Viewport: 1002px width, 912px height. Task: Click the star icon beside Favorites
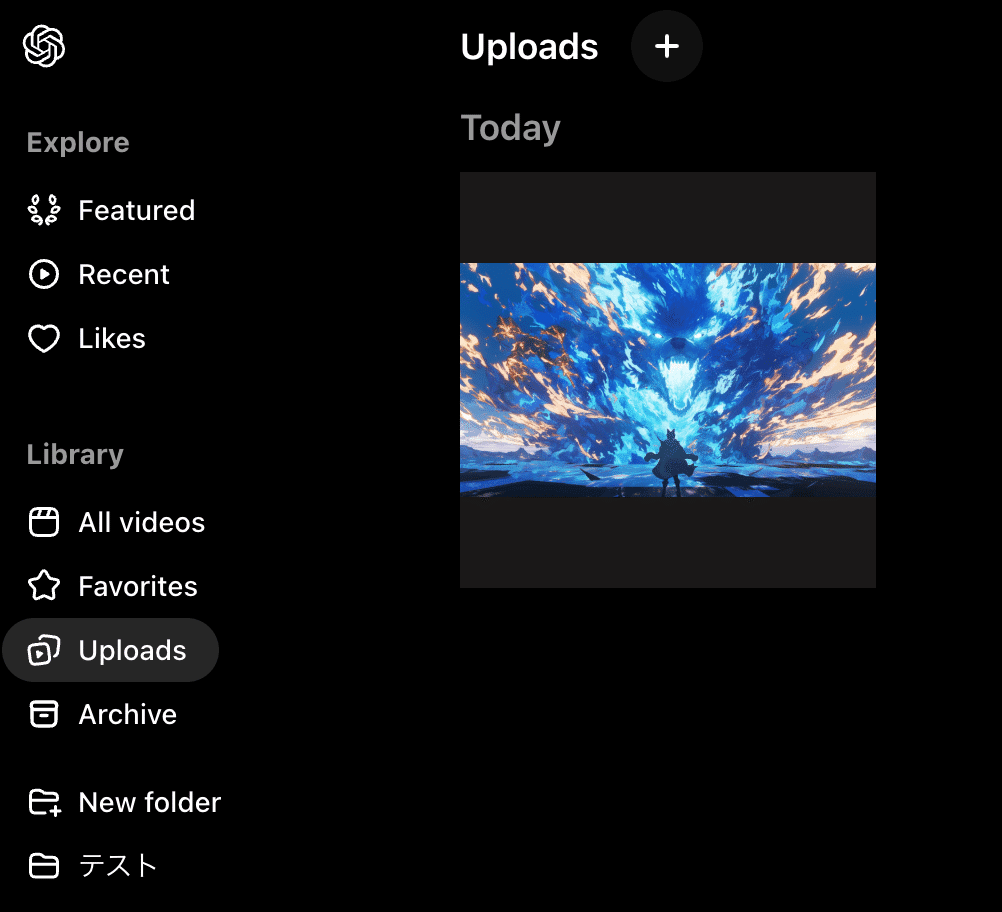point(44,585)
